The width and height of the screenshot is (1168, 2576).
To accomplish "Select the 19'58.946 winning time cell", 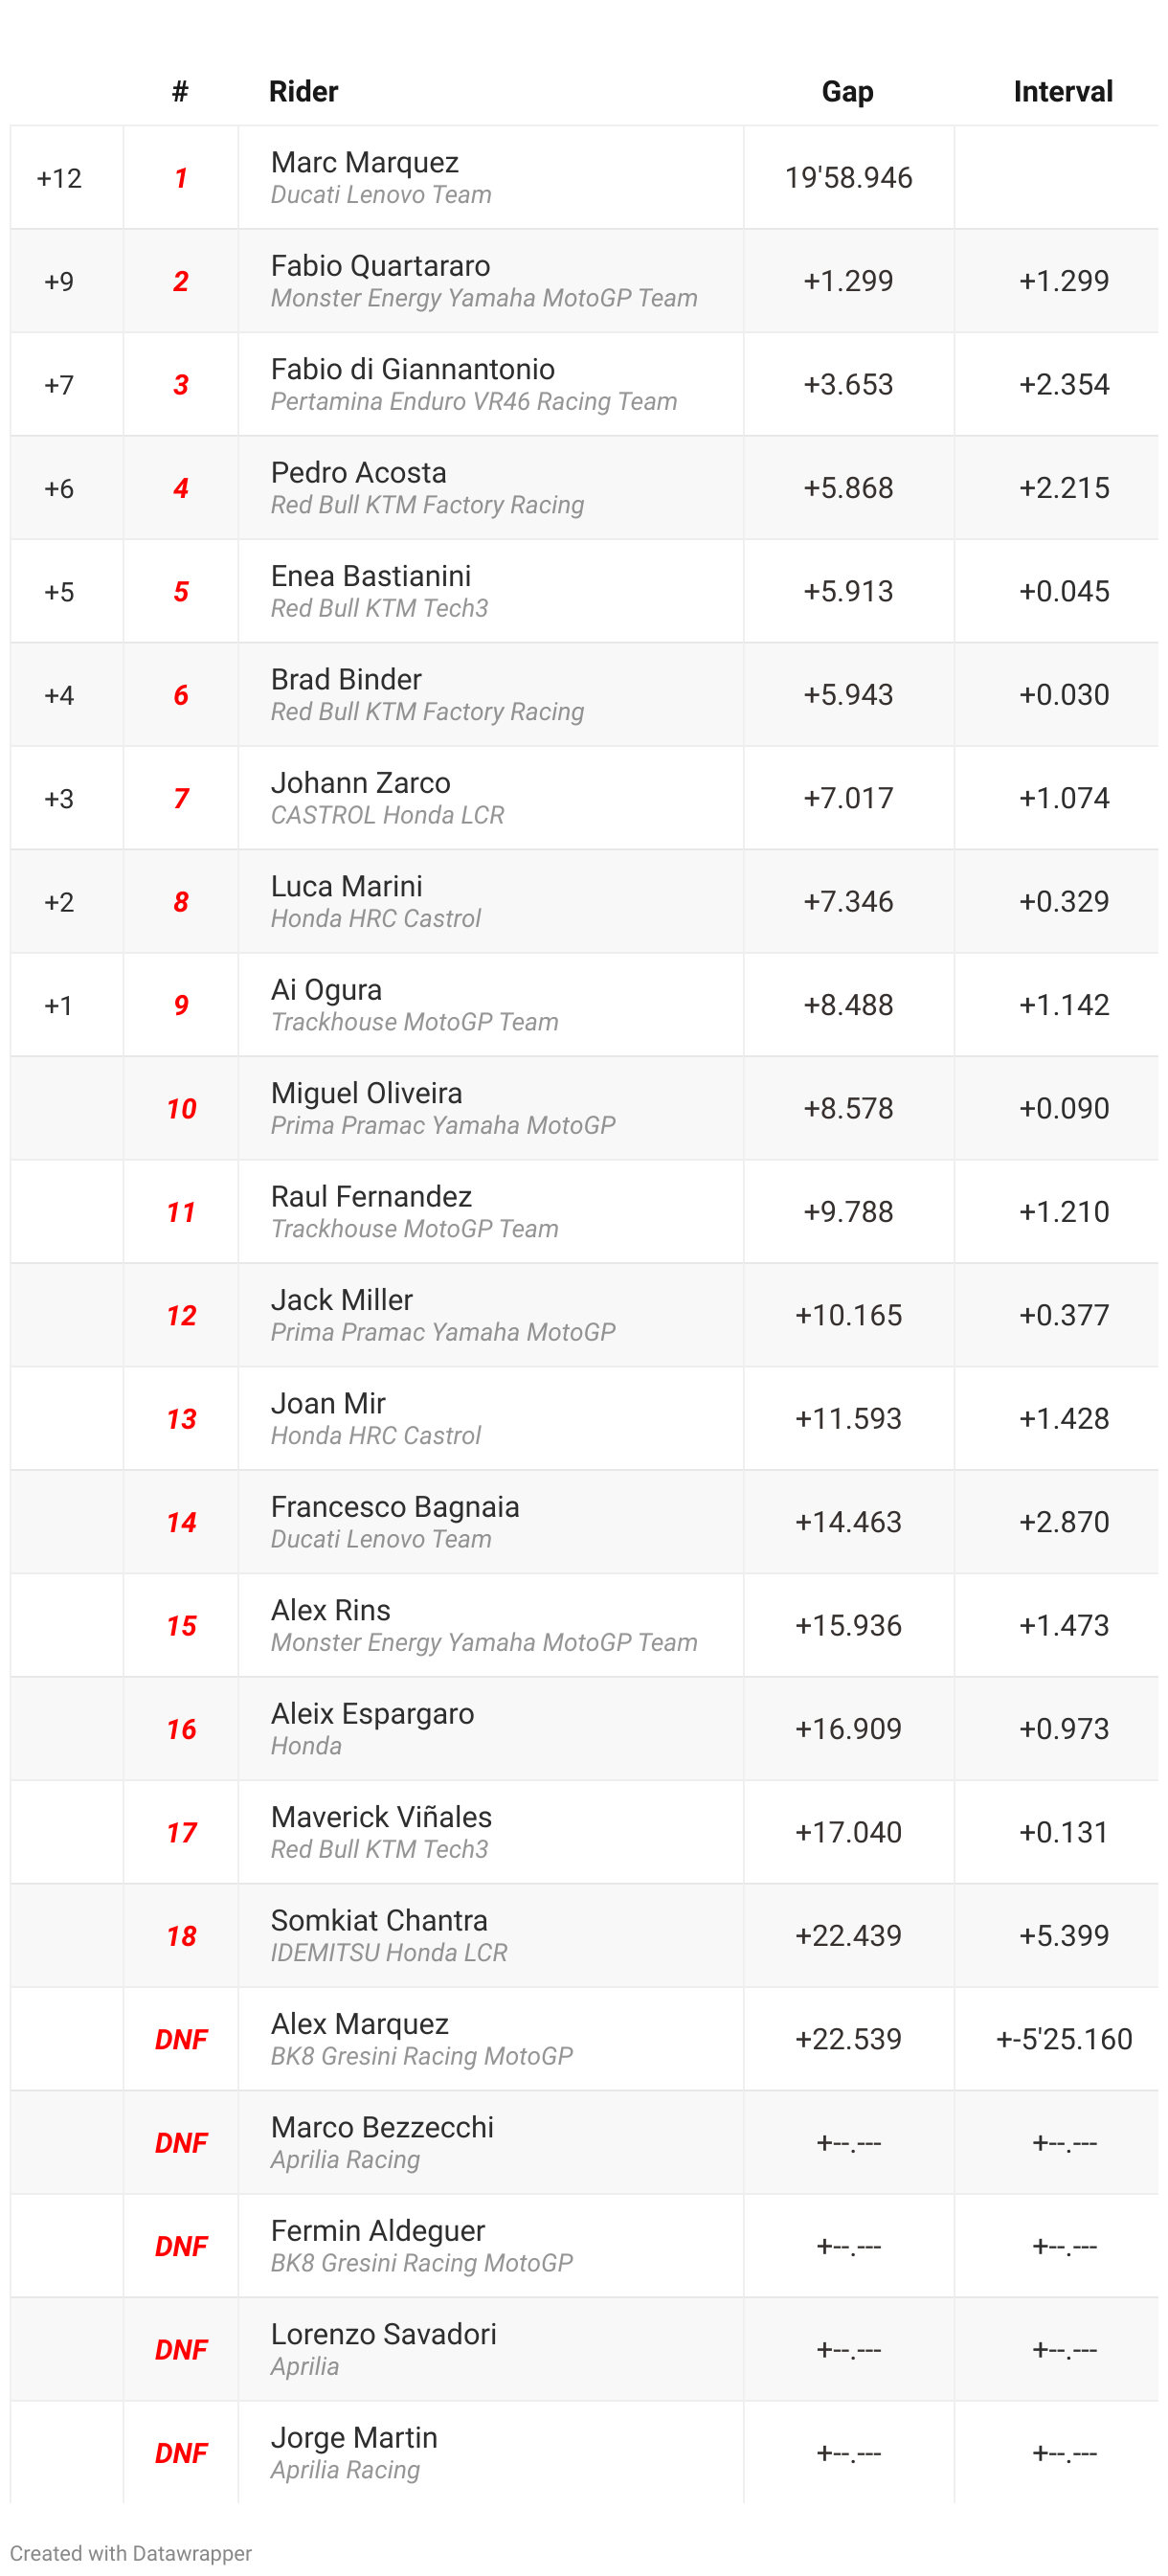I will (x=848, y=177).
